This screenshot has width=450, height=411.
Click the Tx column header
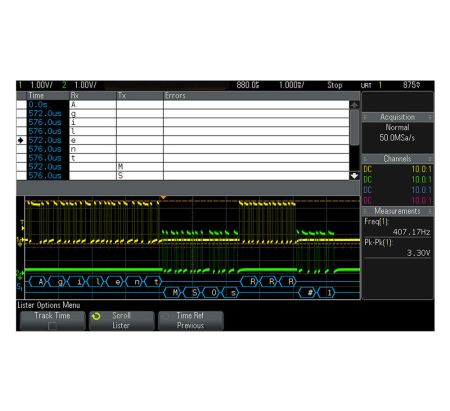(140, 96)
